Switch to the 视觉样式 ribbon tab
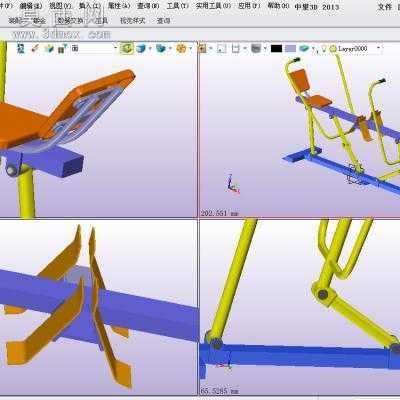 click(x=133, y=21)
